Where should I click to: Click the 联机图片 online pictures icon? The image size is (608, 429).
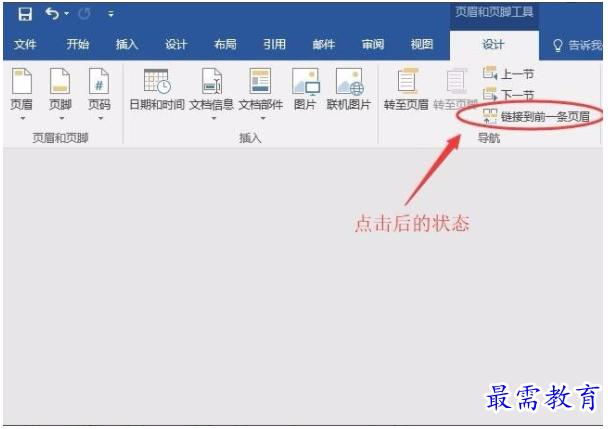pyautogui.click(x=349, y=81)
